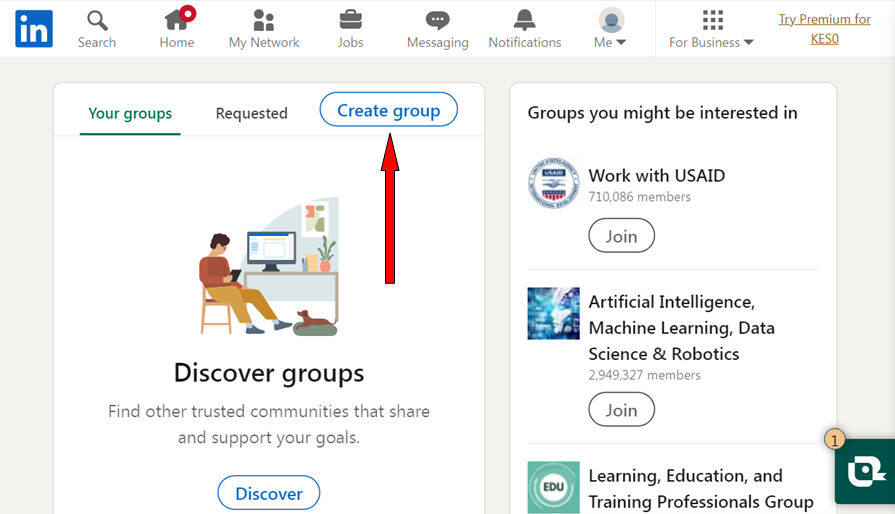The width and height of the screenshot is (895, 514).
Task: Open Messaging speech bubble icon
Action: click(438, 21)
